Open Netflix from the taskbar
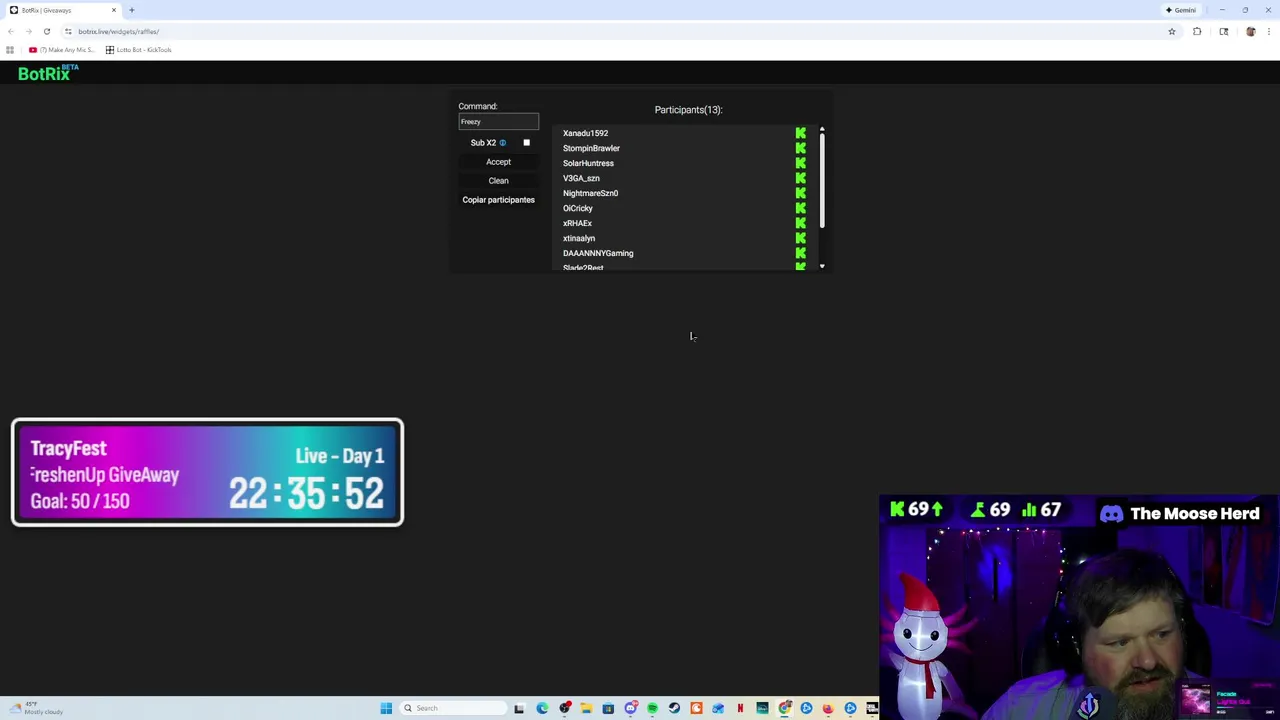1280x720 pixels. click(x=740, y=708)
